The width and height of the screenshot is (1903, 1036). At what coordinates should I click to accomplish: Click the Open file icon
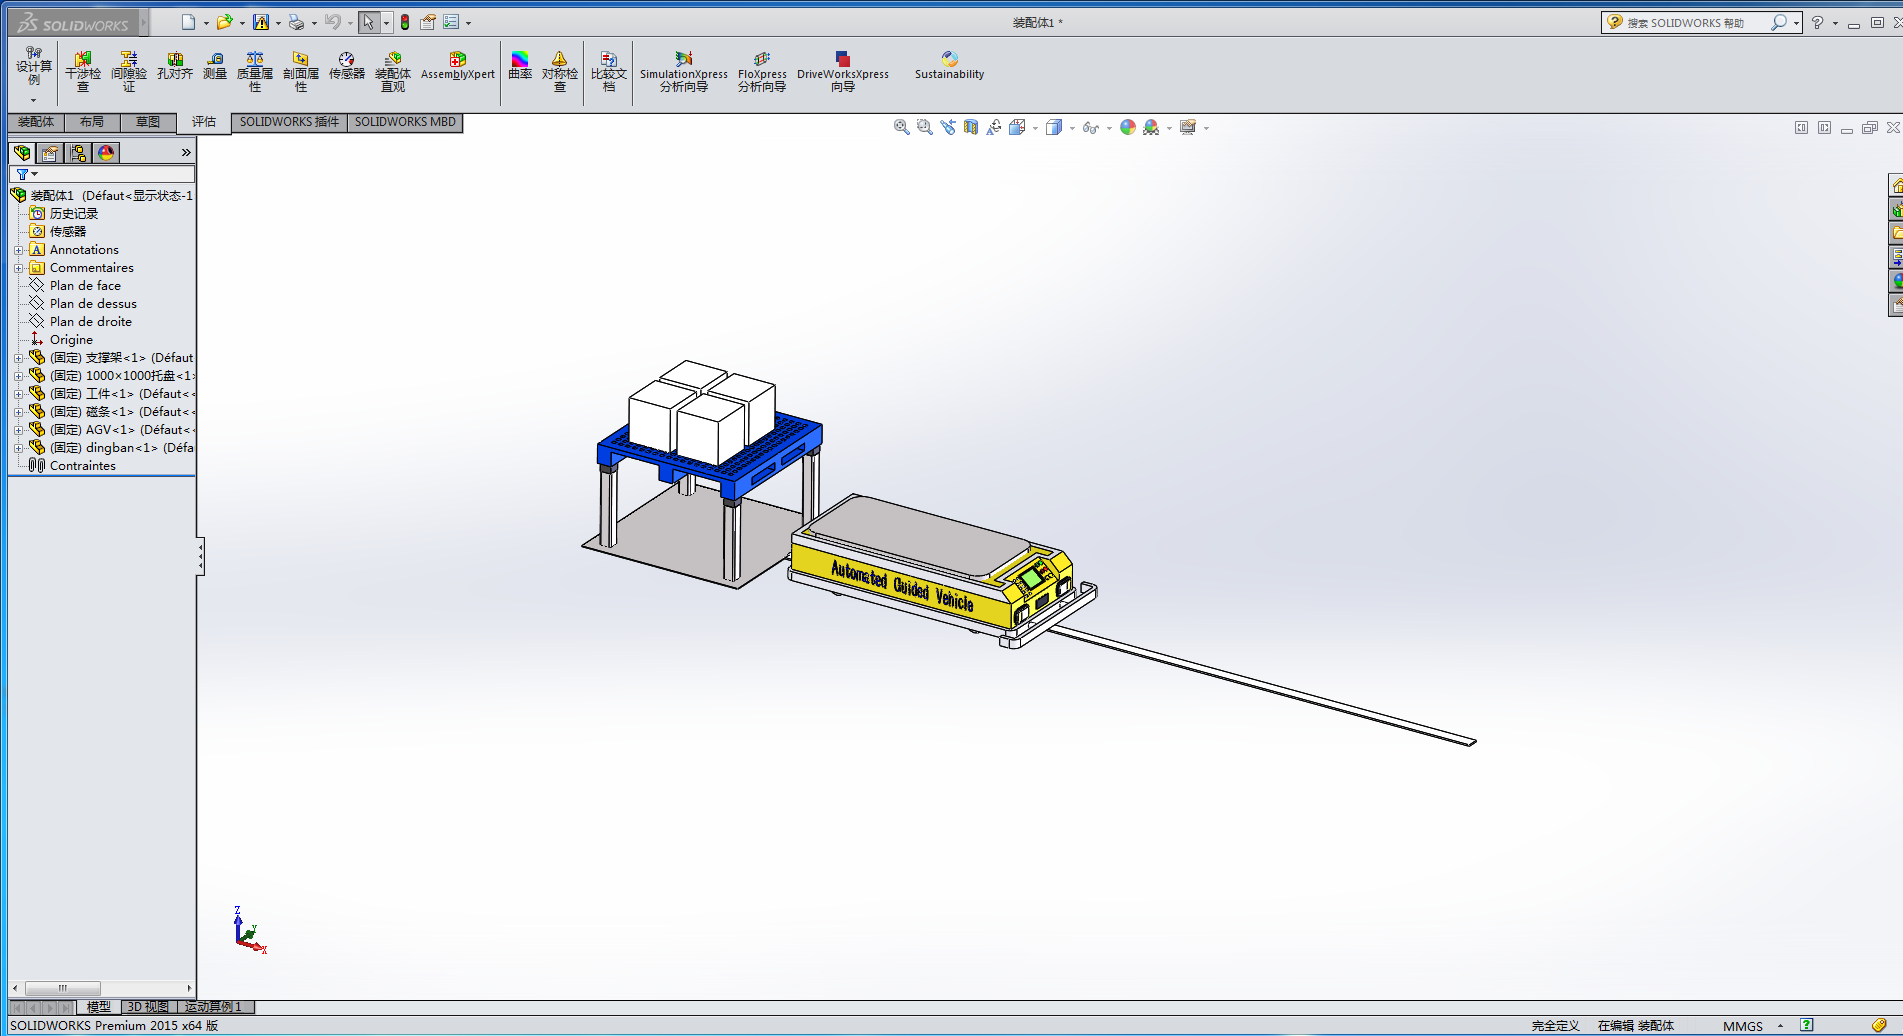point(224,22)
